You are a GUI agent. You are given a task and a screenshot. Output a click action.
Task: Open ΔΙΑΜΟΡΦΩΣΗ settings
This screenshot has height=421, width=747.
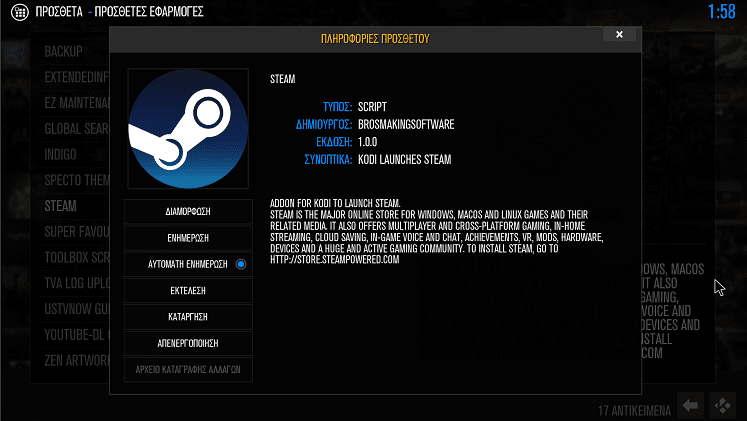click(188, 211)
